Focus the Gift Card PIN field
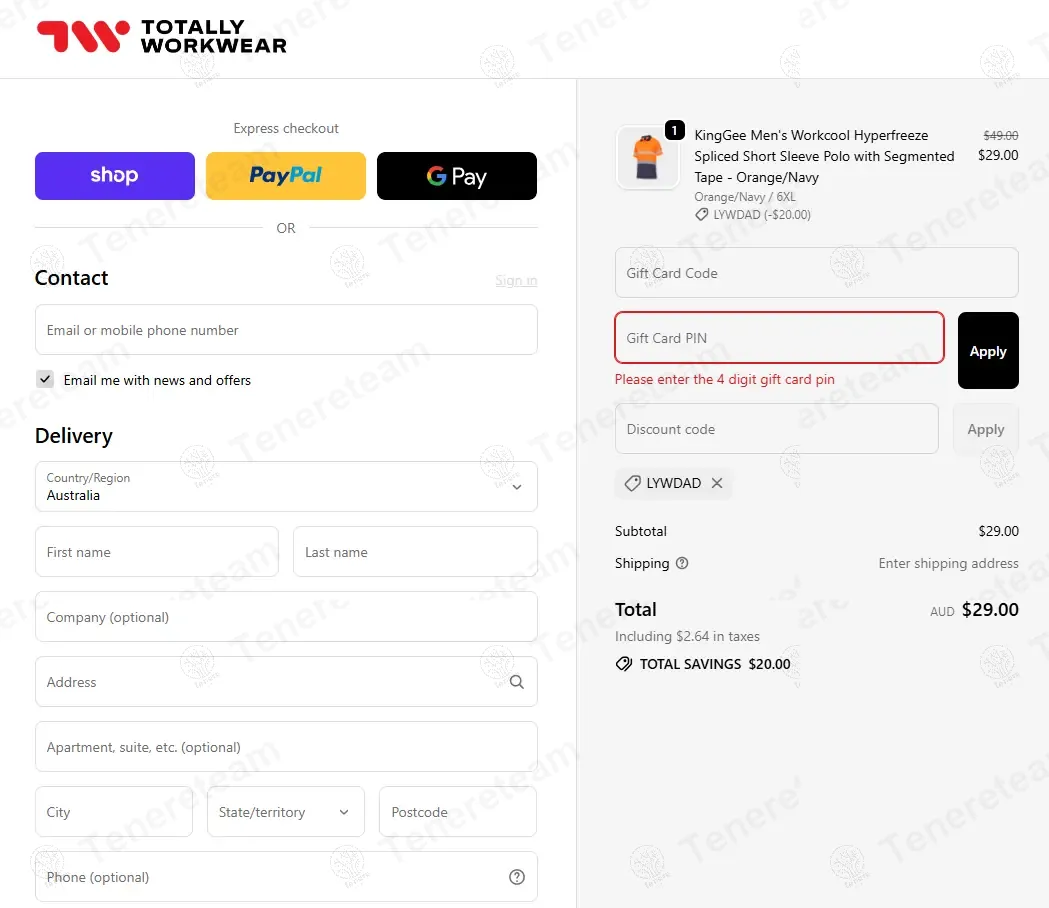 click(x=779, y=338)
